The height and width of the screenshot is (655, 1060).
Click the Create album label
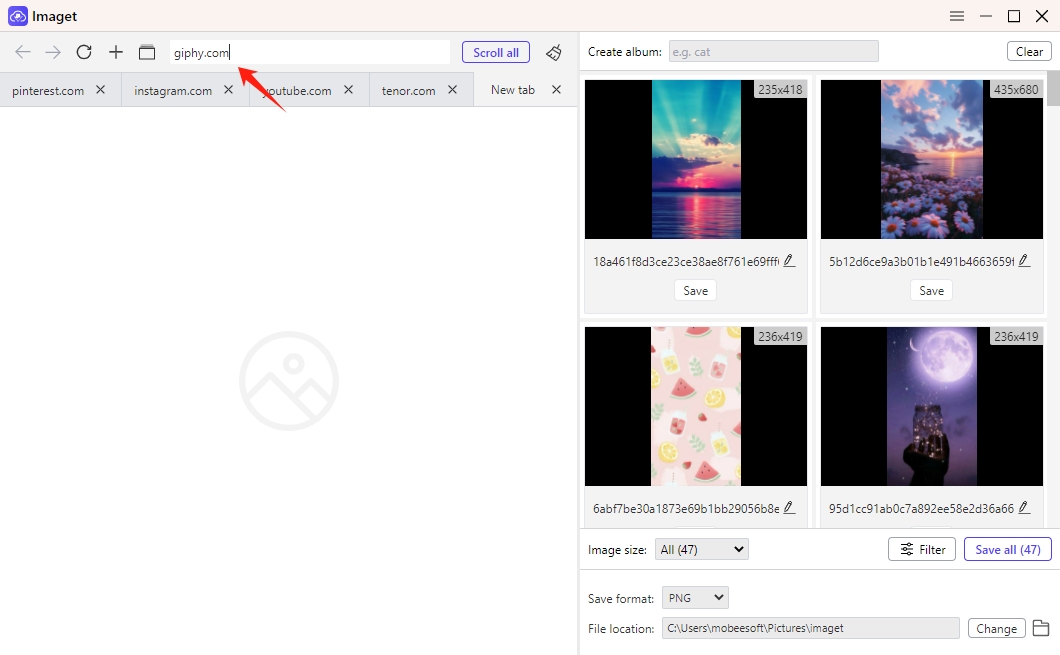625,52
